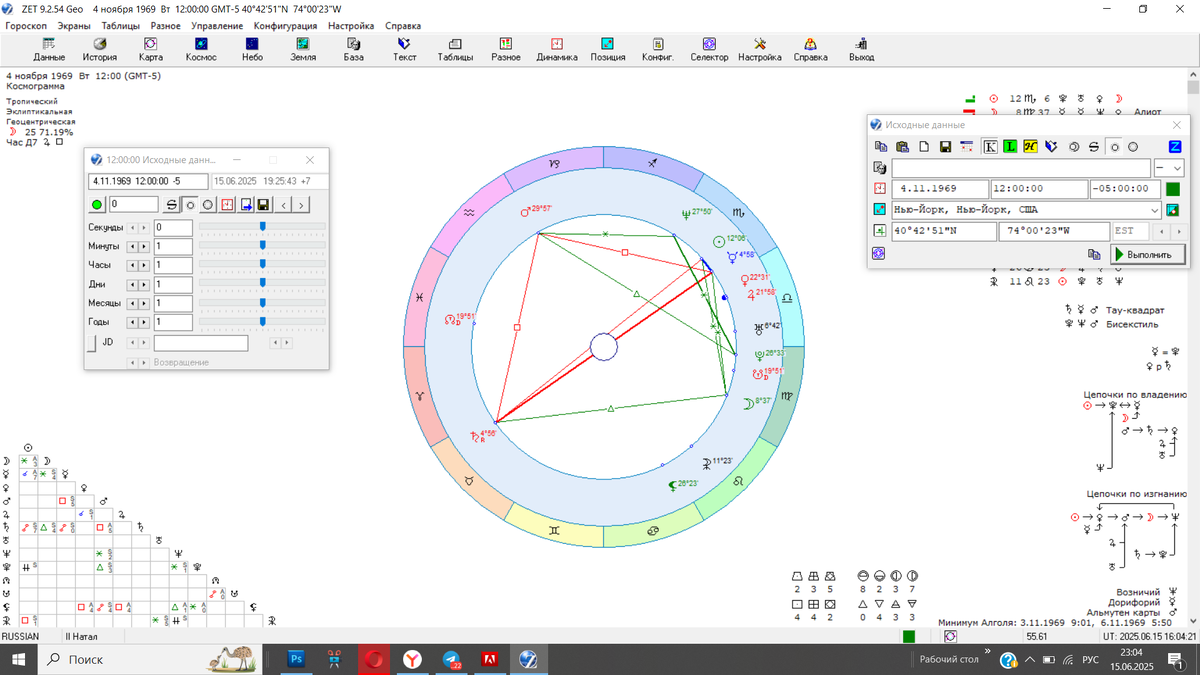This screenshot has width=1200, height=675.
Task: Click the Динамика toolbar icon
Action: coord(557,50)
